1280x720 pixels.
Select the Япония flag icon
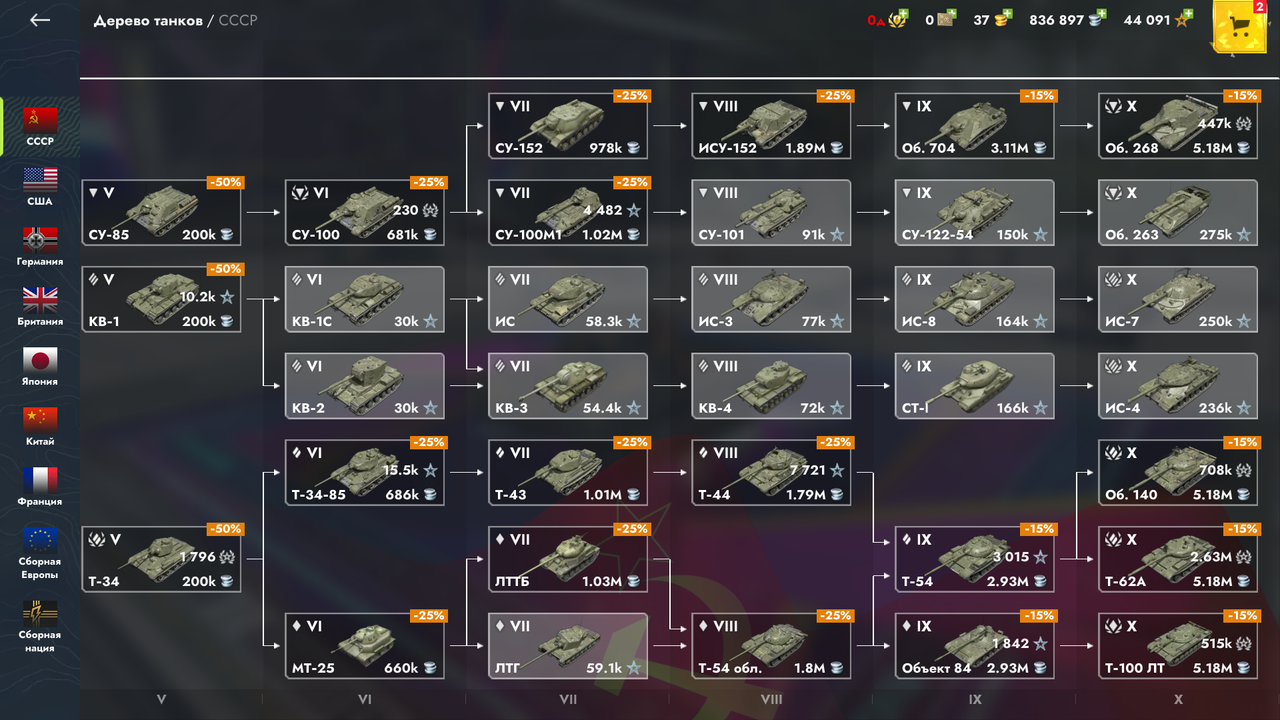[40, 360]
